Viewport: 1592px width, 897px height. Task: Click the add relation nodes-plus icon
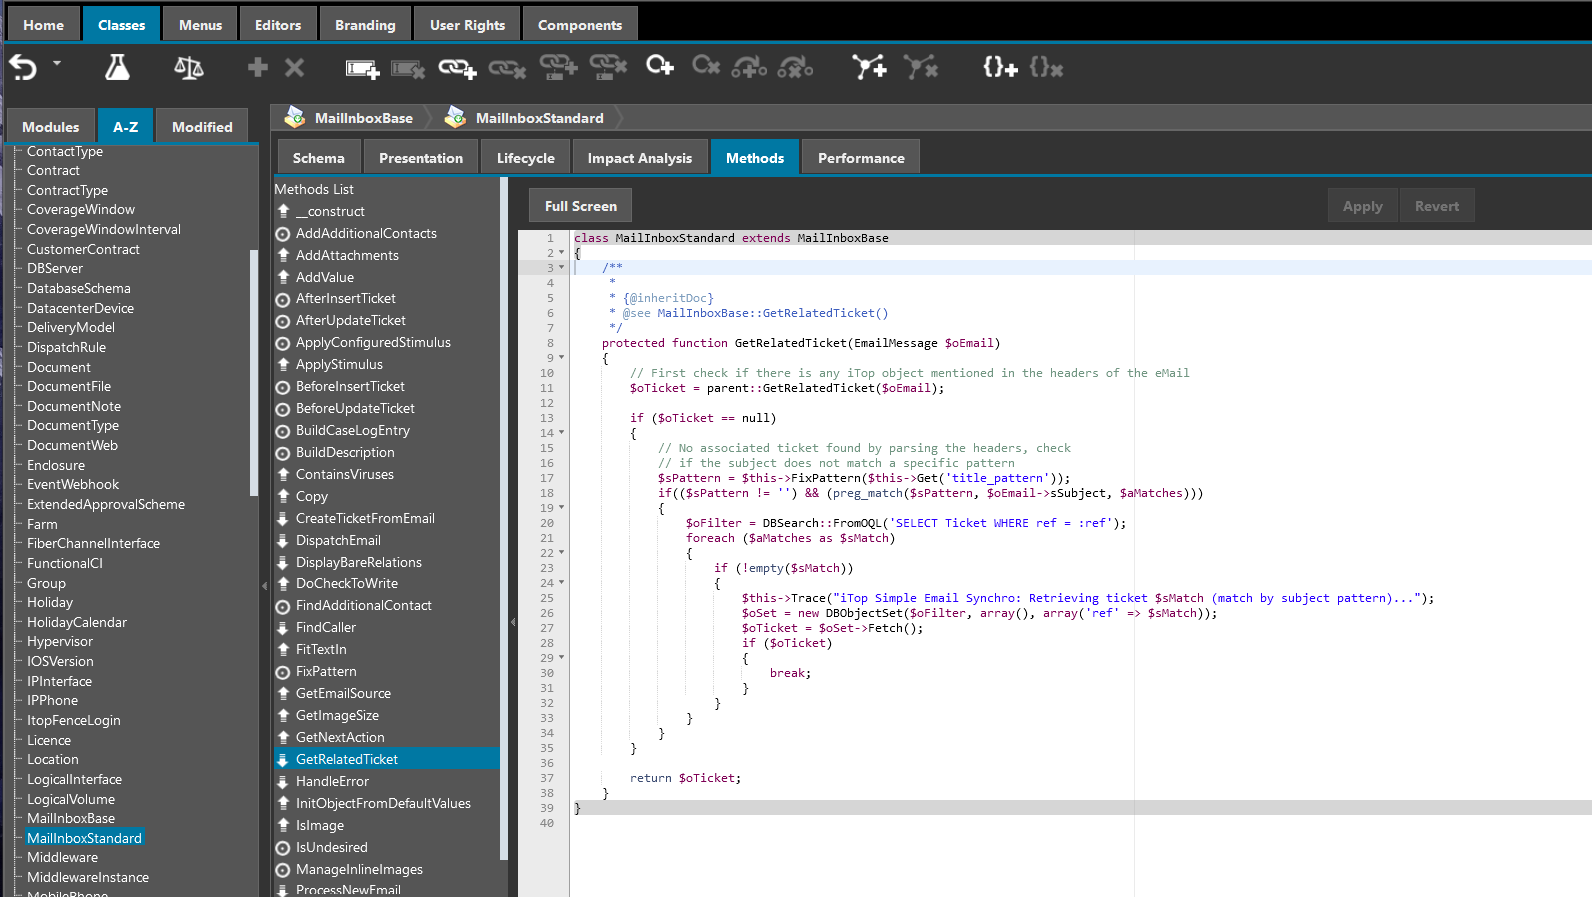868,68
